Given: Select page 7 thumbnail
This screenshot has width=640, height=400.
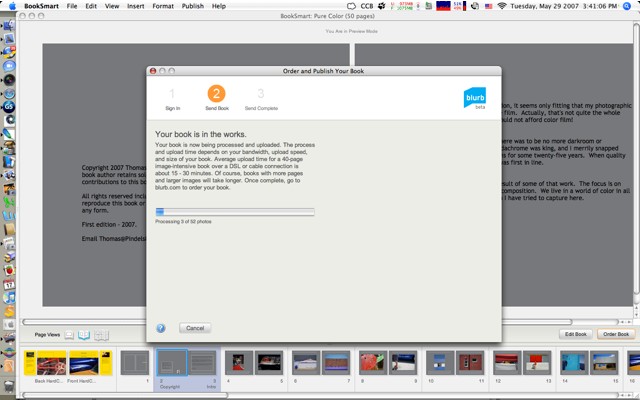Looking at the screenshot, I should pos(336,362).
